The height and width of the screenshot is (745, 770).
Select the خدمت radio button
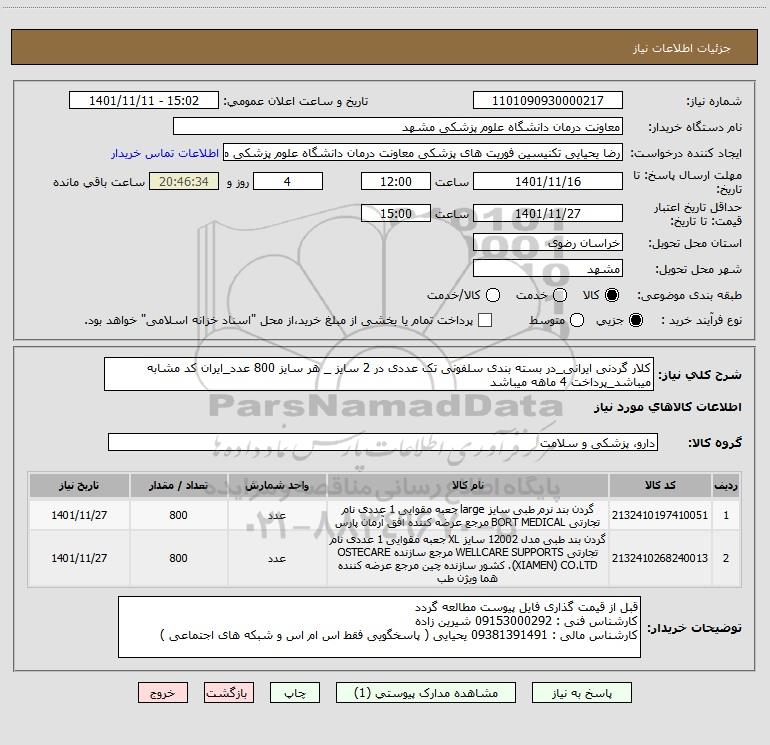coord(560,295)
